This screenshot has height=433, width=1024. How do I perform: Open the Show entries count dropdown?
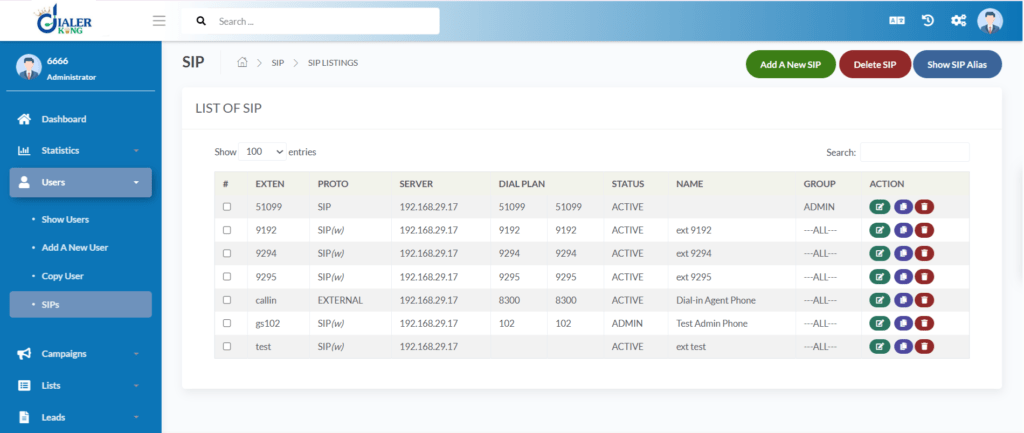coord(264,152)
